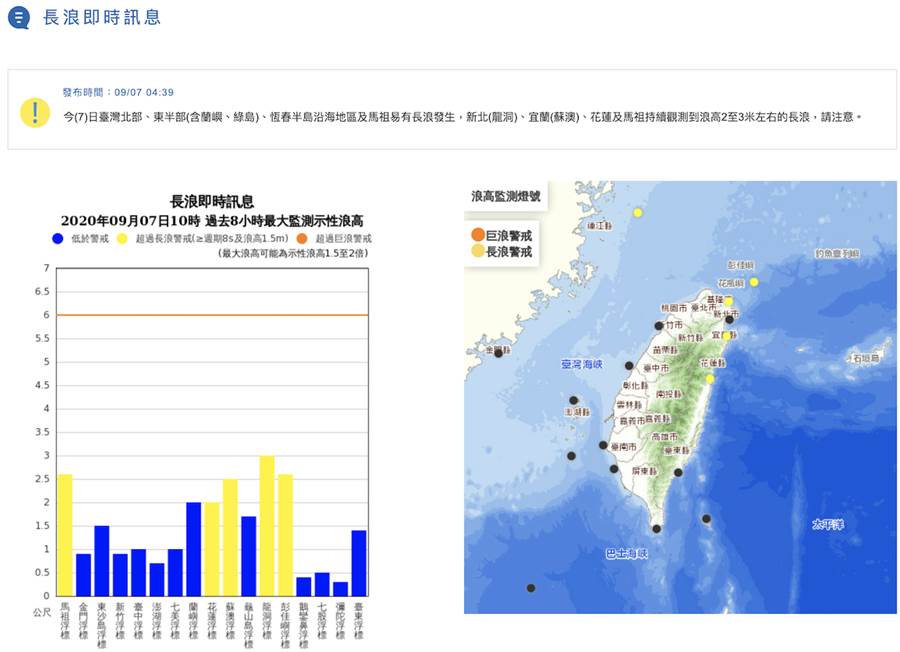Click the blue bar for 新竹浮標
Viewport: 900px width, 652px height.
(x=120, y=575)
